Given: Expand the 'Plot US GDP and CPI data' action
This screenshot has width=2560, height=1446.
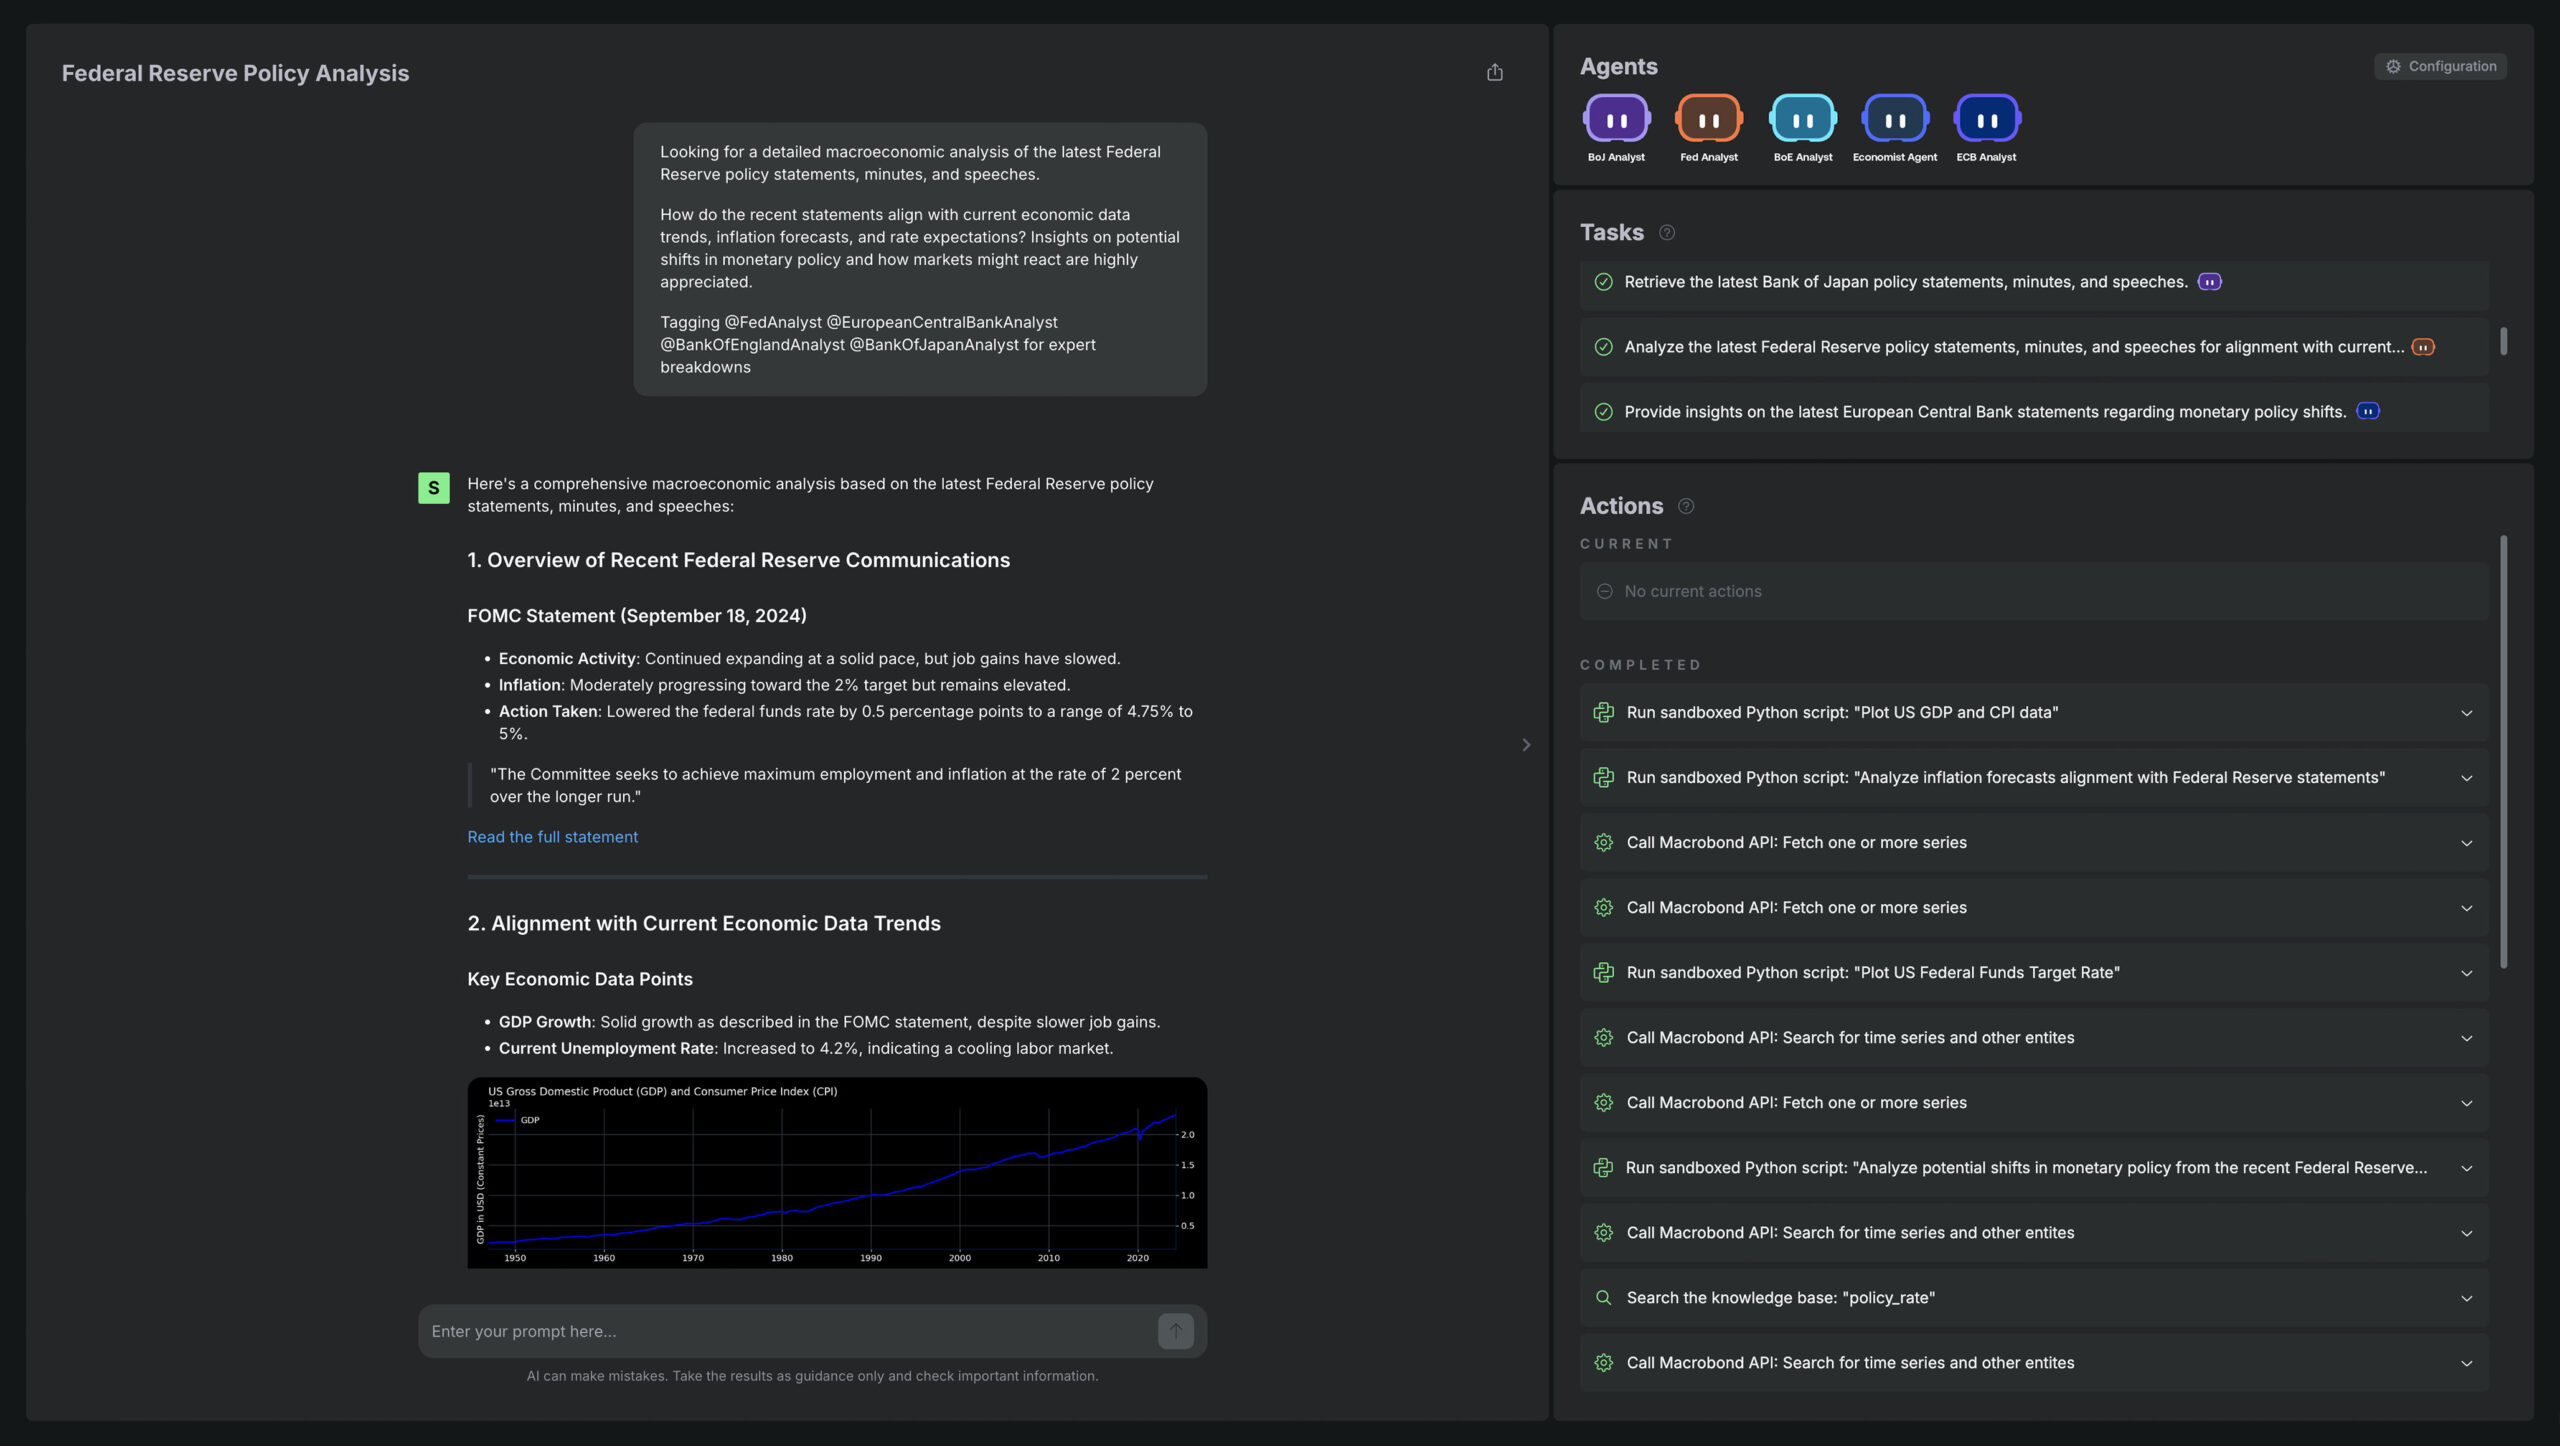Looking at the screenshot, I should pos(2466,713).
